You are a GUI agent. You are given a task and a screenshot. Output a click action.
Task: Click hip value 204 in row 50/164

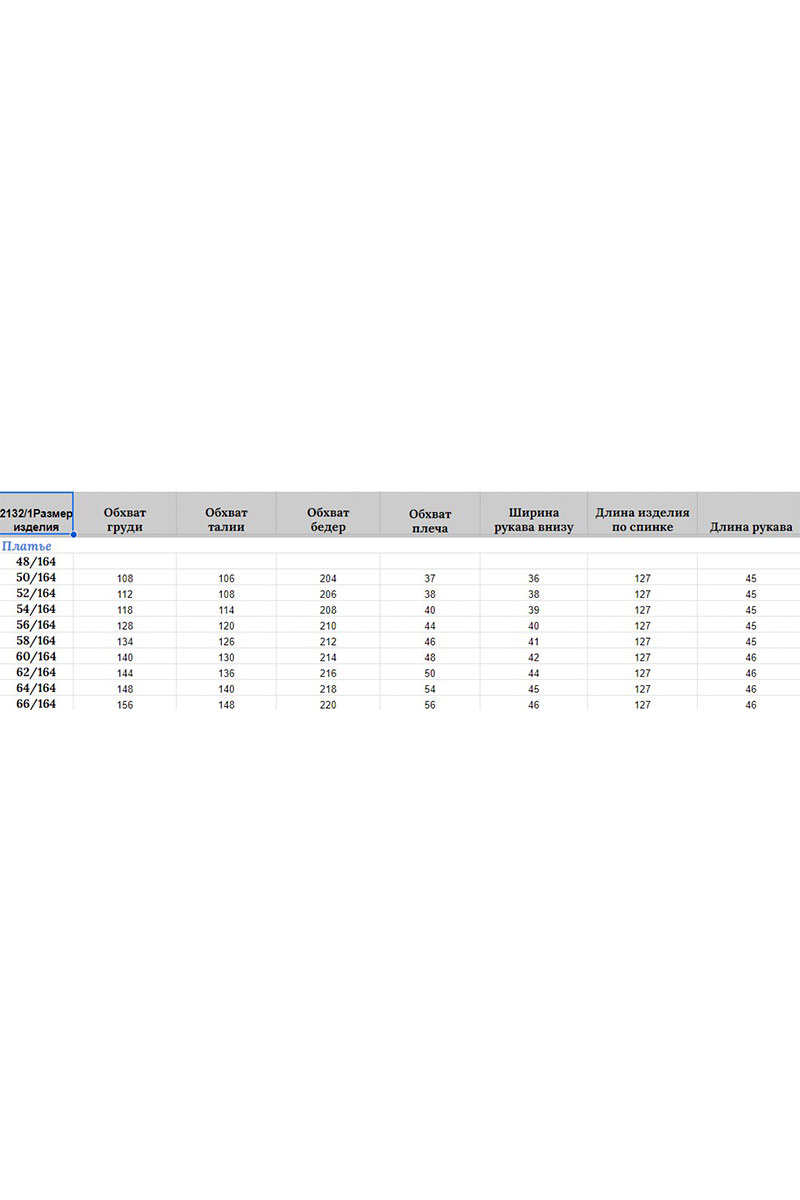(328, 579)
